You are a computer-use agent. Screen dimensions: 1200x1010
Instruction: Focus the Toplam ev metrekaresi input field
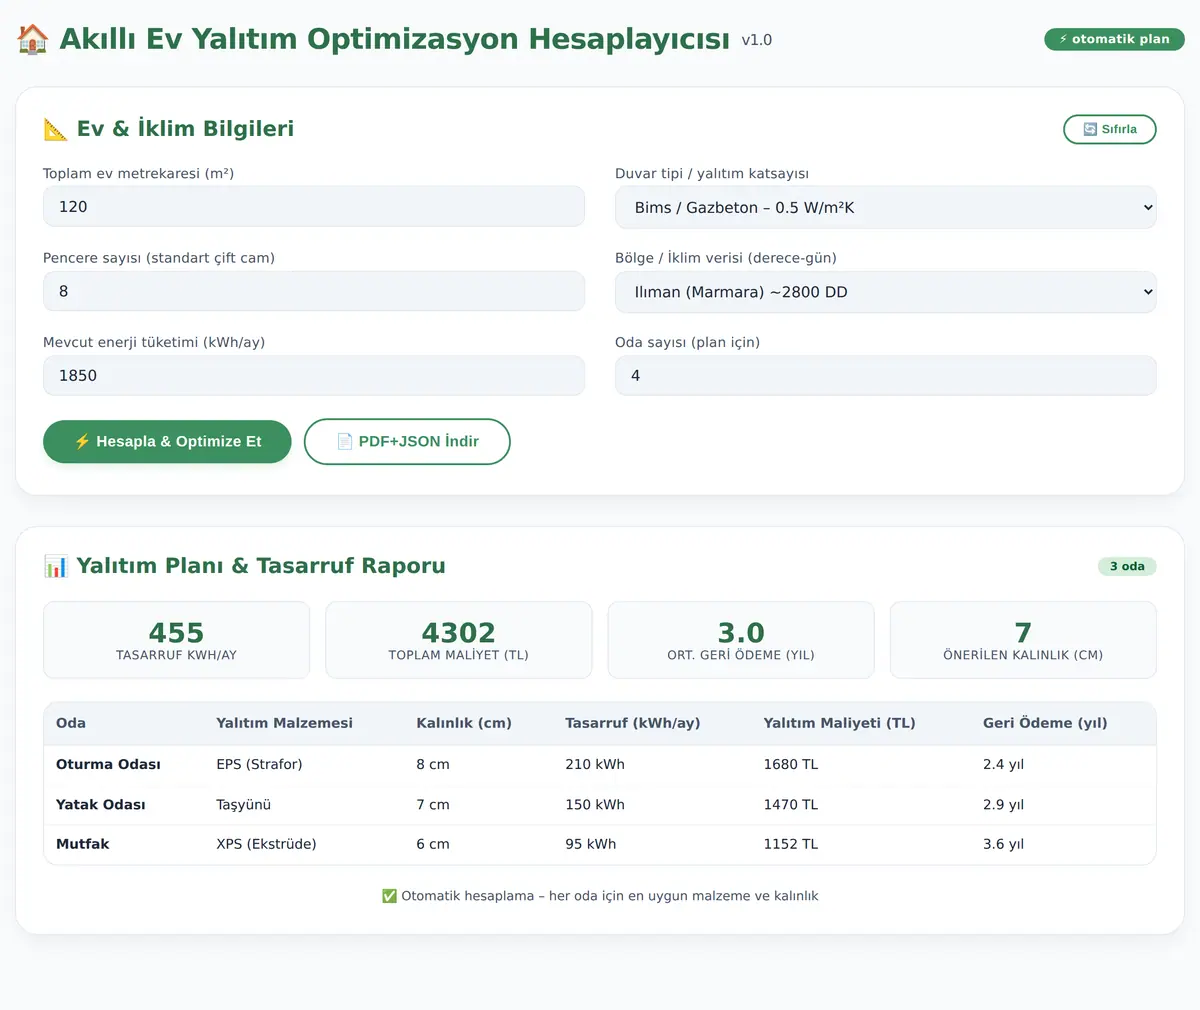[313, 206]
